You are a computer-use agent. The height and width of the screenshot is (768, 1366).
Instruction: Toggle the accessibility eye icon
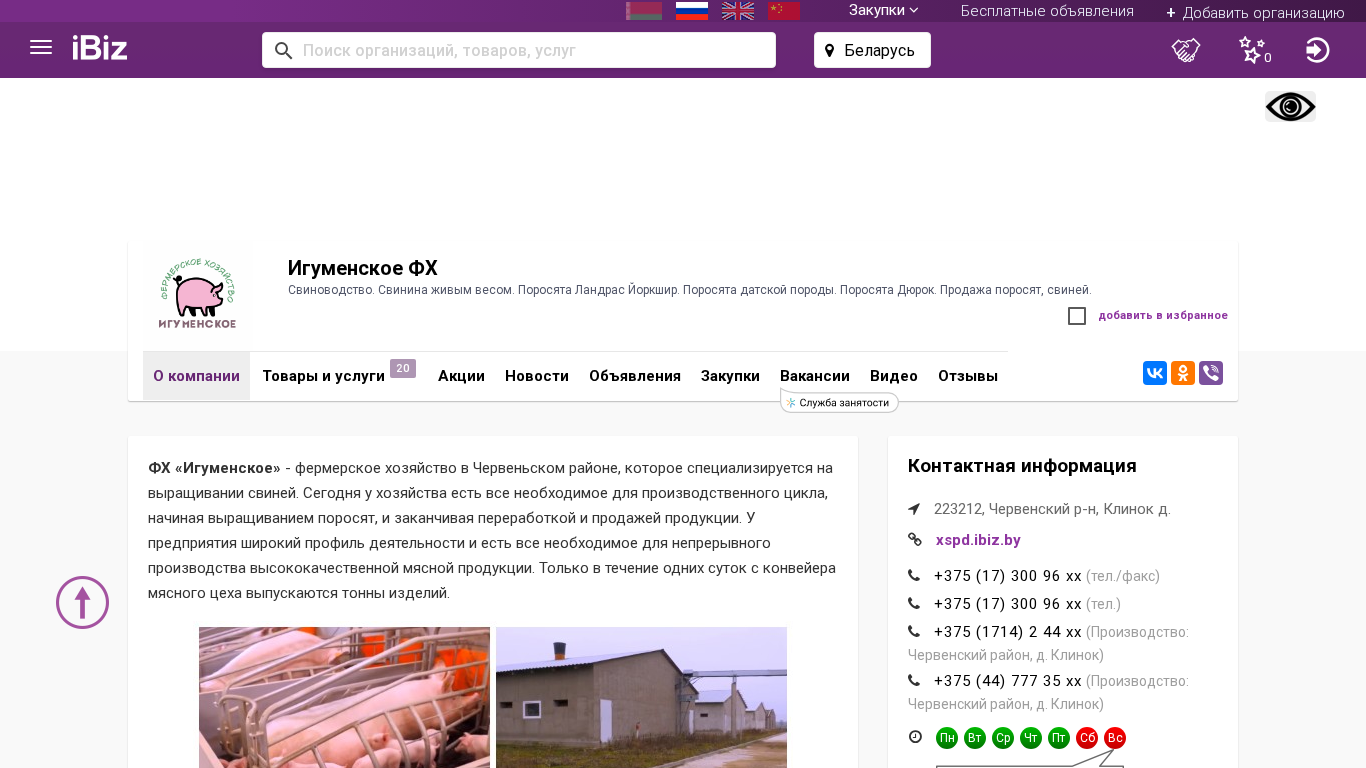pyautogui.click(x=1290, y=107)
